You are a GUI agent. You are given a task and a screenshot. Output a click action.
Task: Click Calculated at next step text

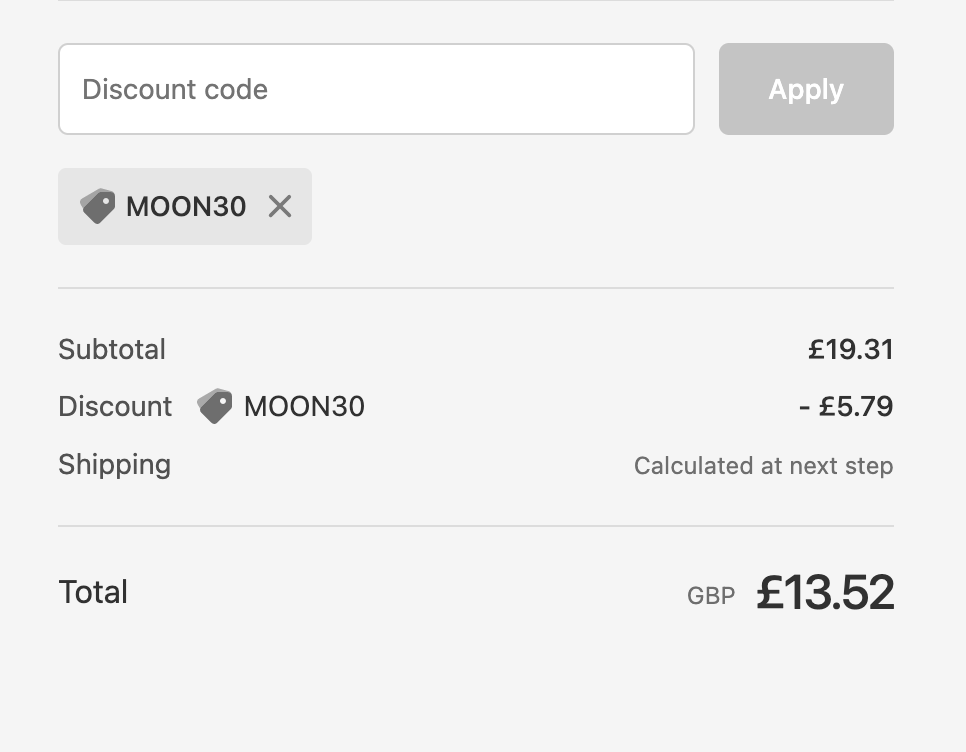pos(764,466)
